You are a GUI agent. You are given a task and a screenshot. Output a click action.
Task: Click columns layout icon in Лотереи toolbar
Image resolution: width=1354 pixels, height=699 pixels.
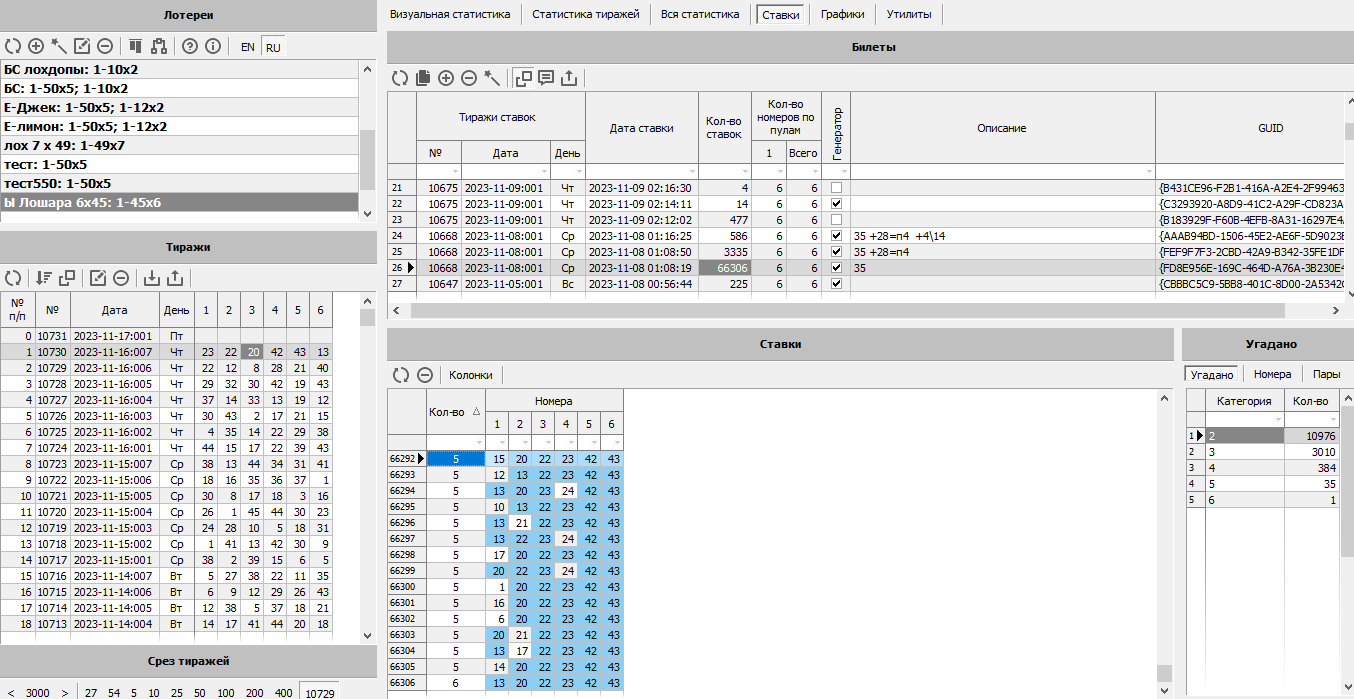point(135,46)
